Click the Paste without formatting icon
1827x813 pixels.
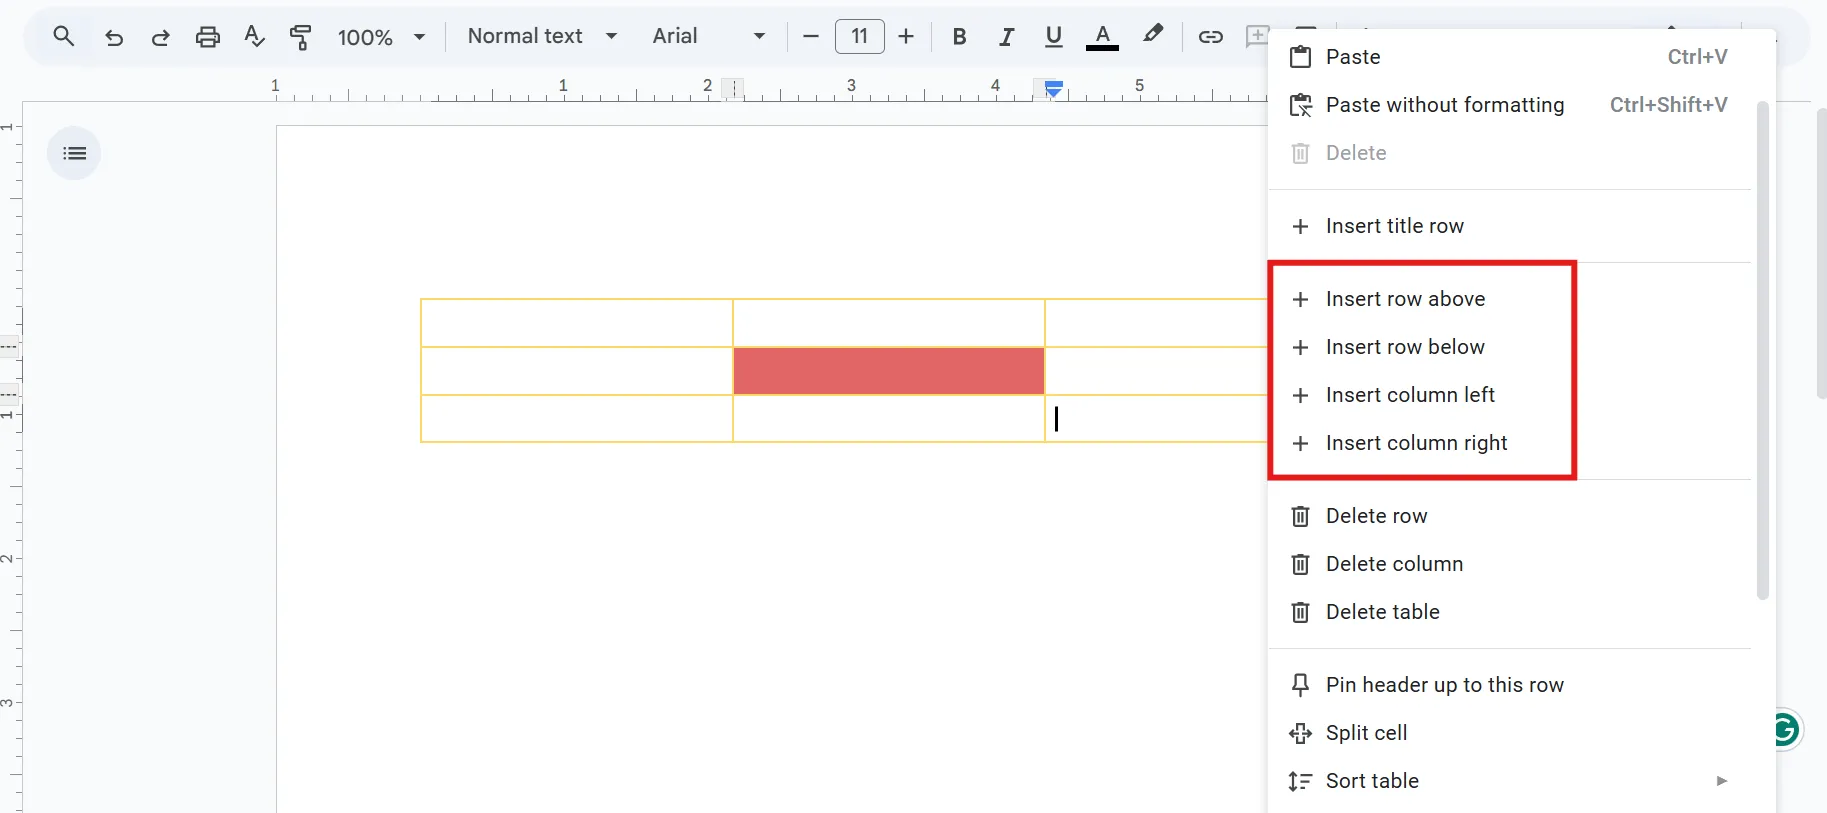point(1300,105)
